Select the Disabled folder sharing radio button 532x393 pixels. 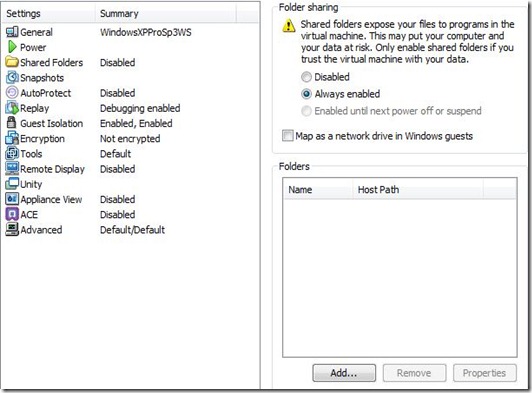coord(306,77)
